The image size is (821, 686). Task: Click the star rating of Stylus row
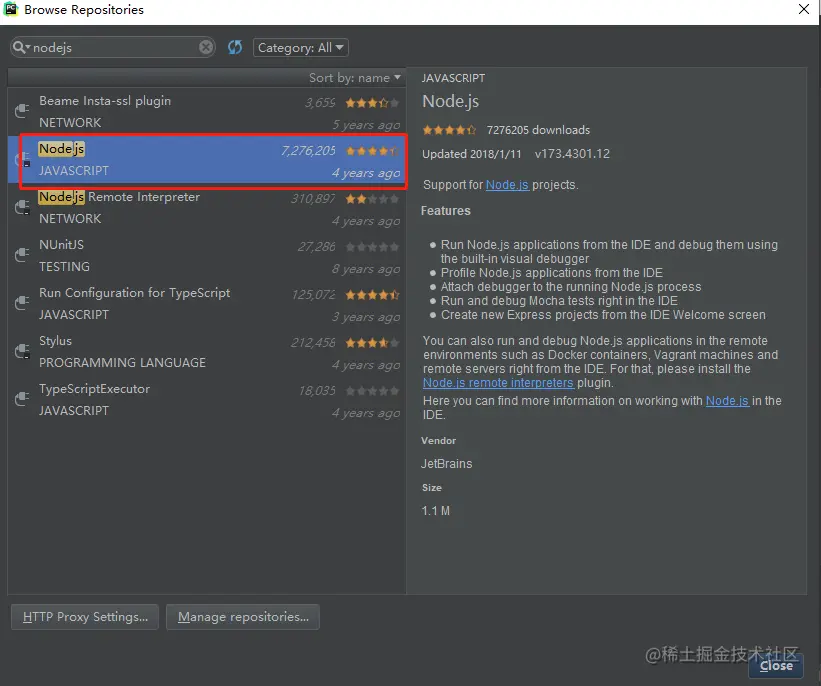[x=372, y=343]
